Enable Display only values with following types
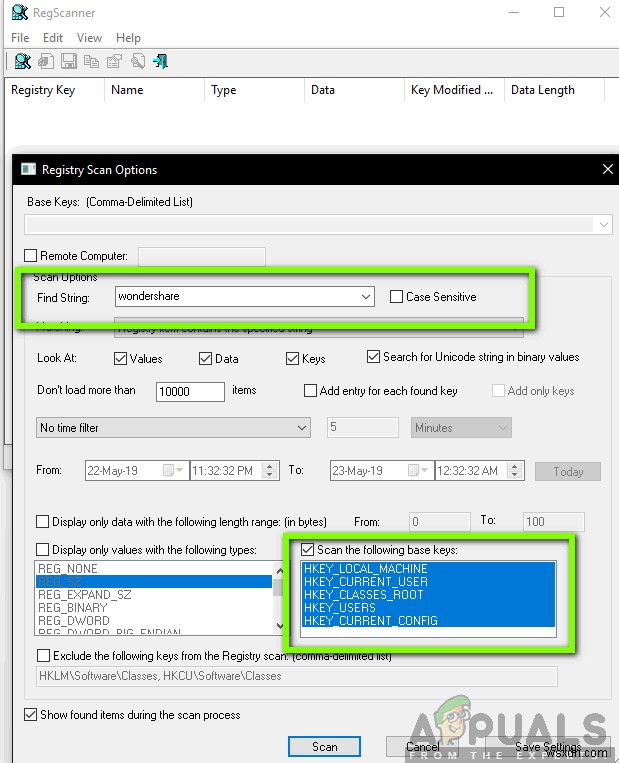619x763 pixels. click(x=42, y=549)
